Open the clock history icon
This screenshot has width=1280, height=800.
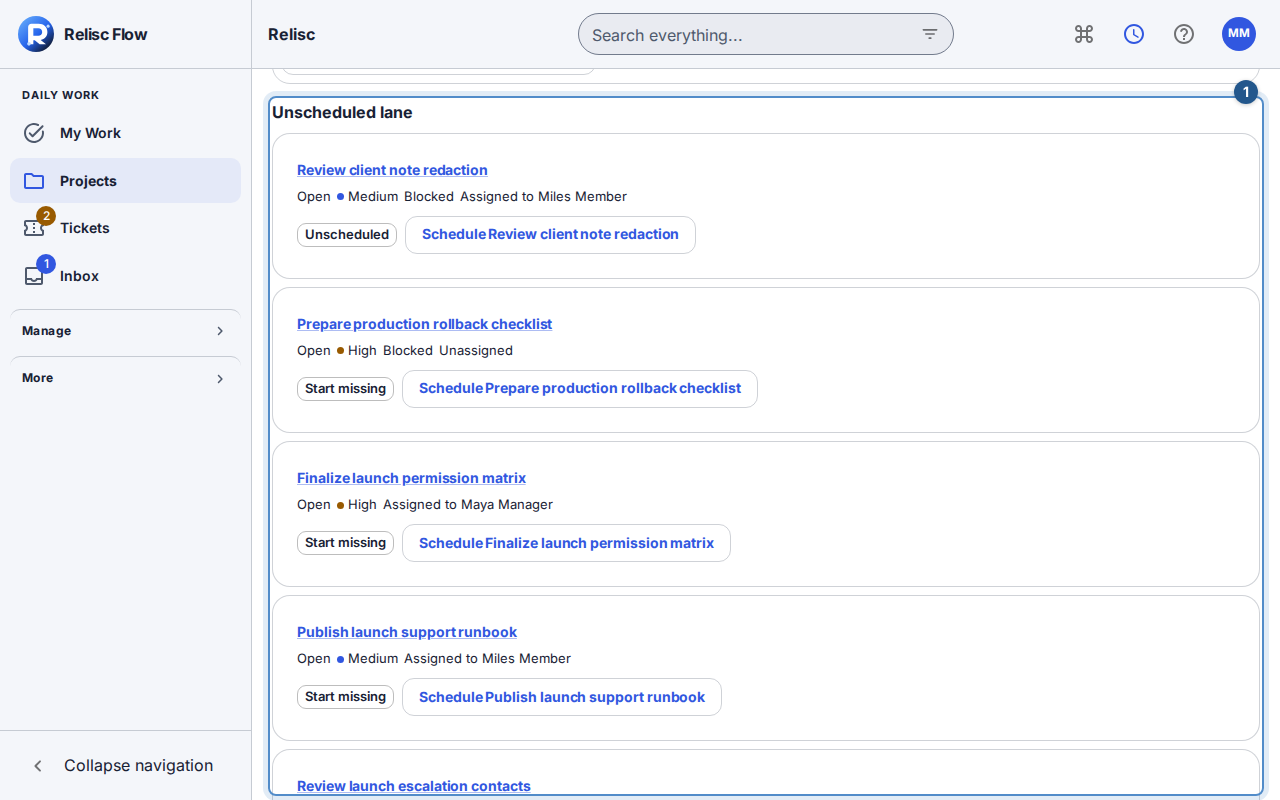tap(1134, 34)
